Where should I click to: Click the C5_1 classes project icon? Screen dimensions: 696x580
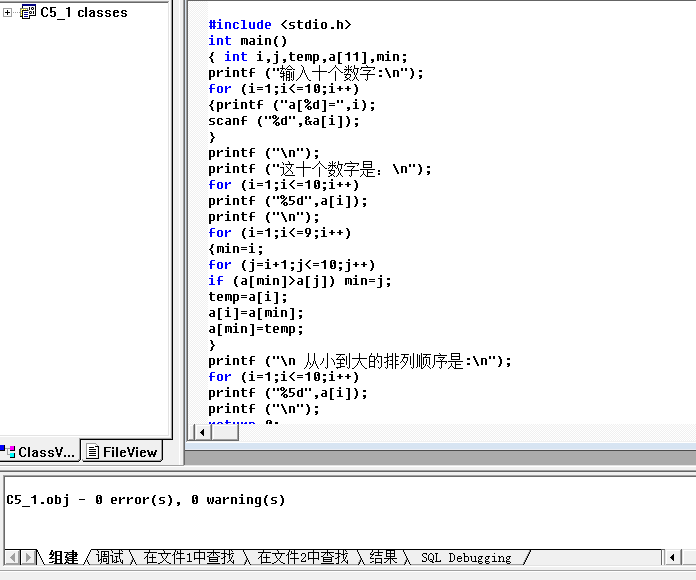tap(27, 13)
